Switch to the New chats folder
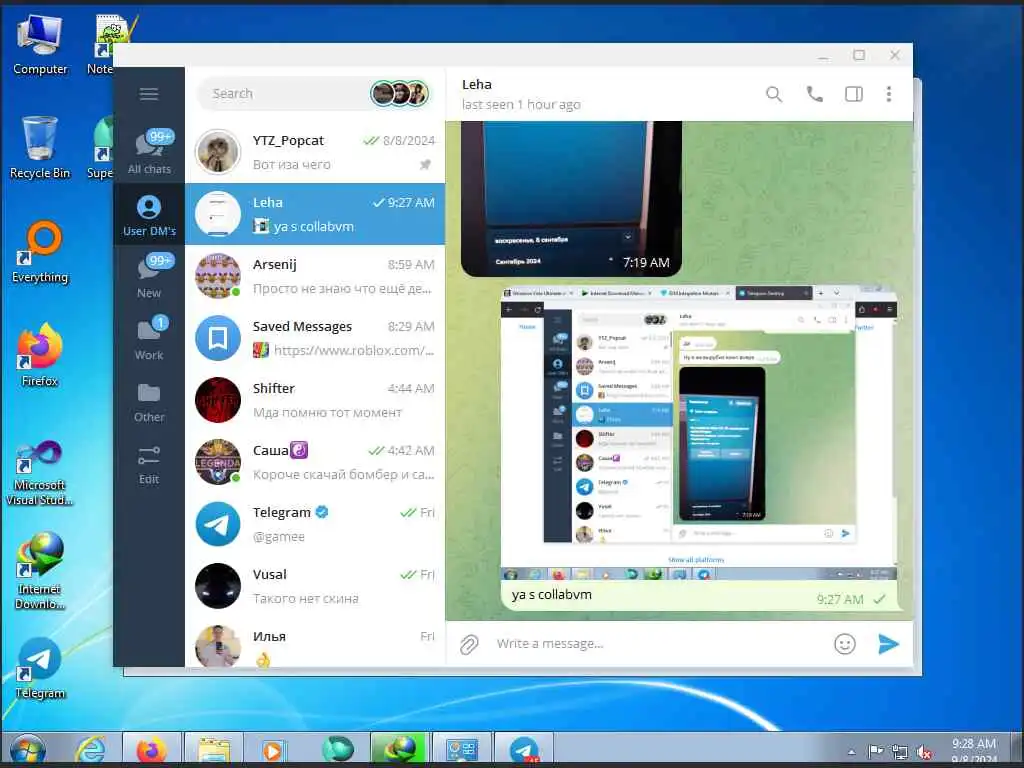This screenshot has width=1024, height=768. pyautogui.click(x=149, y=276)
